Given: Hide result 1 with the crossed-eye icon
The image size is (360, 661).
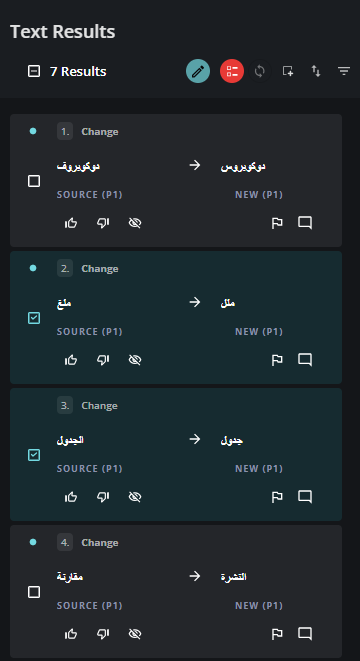Looking at the screenshot, I should coord(134,223).
